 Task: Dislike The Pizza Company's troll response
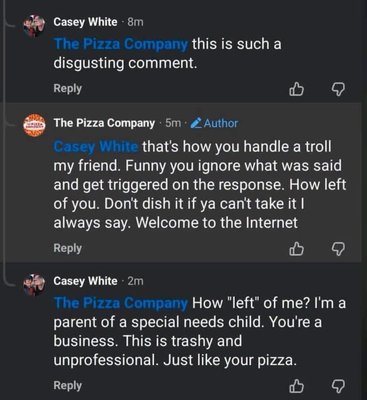(x=338, y=249)
